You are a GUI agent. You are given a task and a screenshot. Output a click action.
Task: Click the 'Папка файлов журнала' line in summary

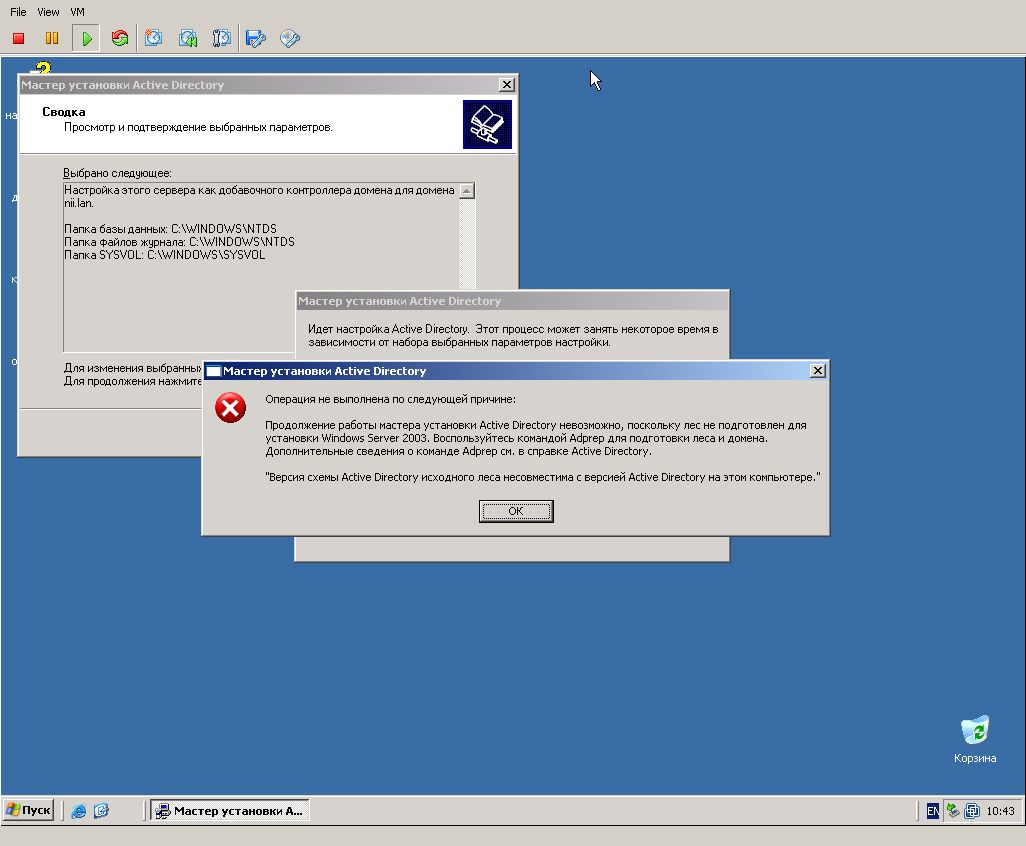(x=179, y=242)
